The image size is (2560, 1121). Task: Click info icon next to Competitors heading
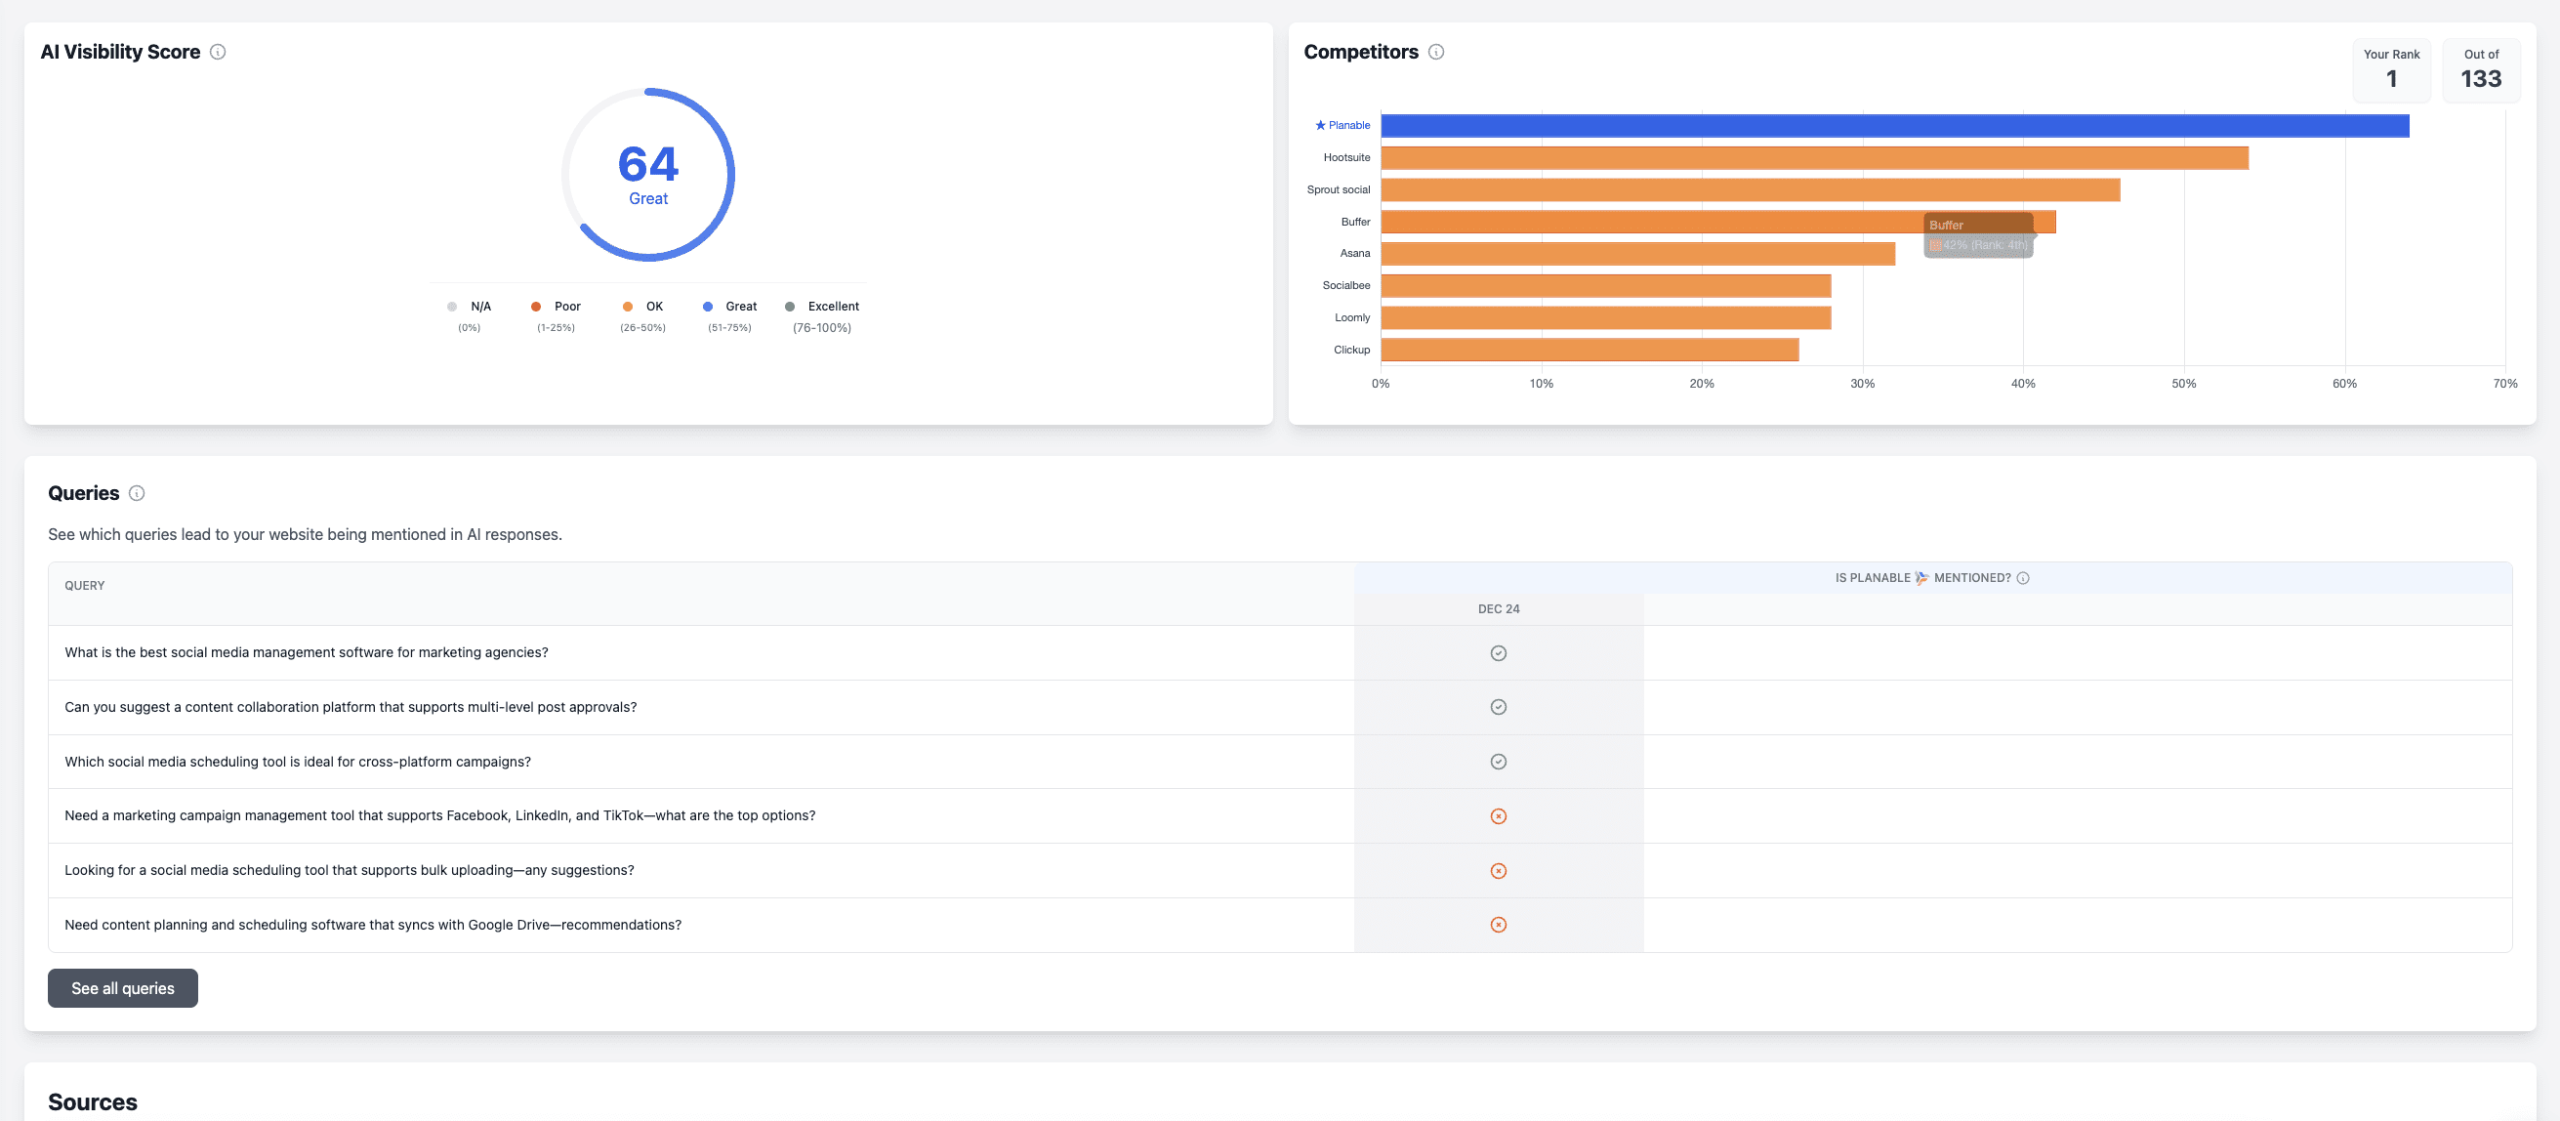coord(1436,52)
